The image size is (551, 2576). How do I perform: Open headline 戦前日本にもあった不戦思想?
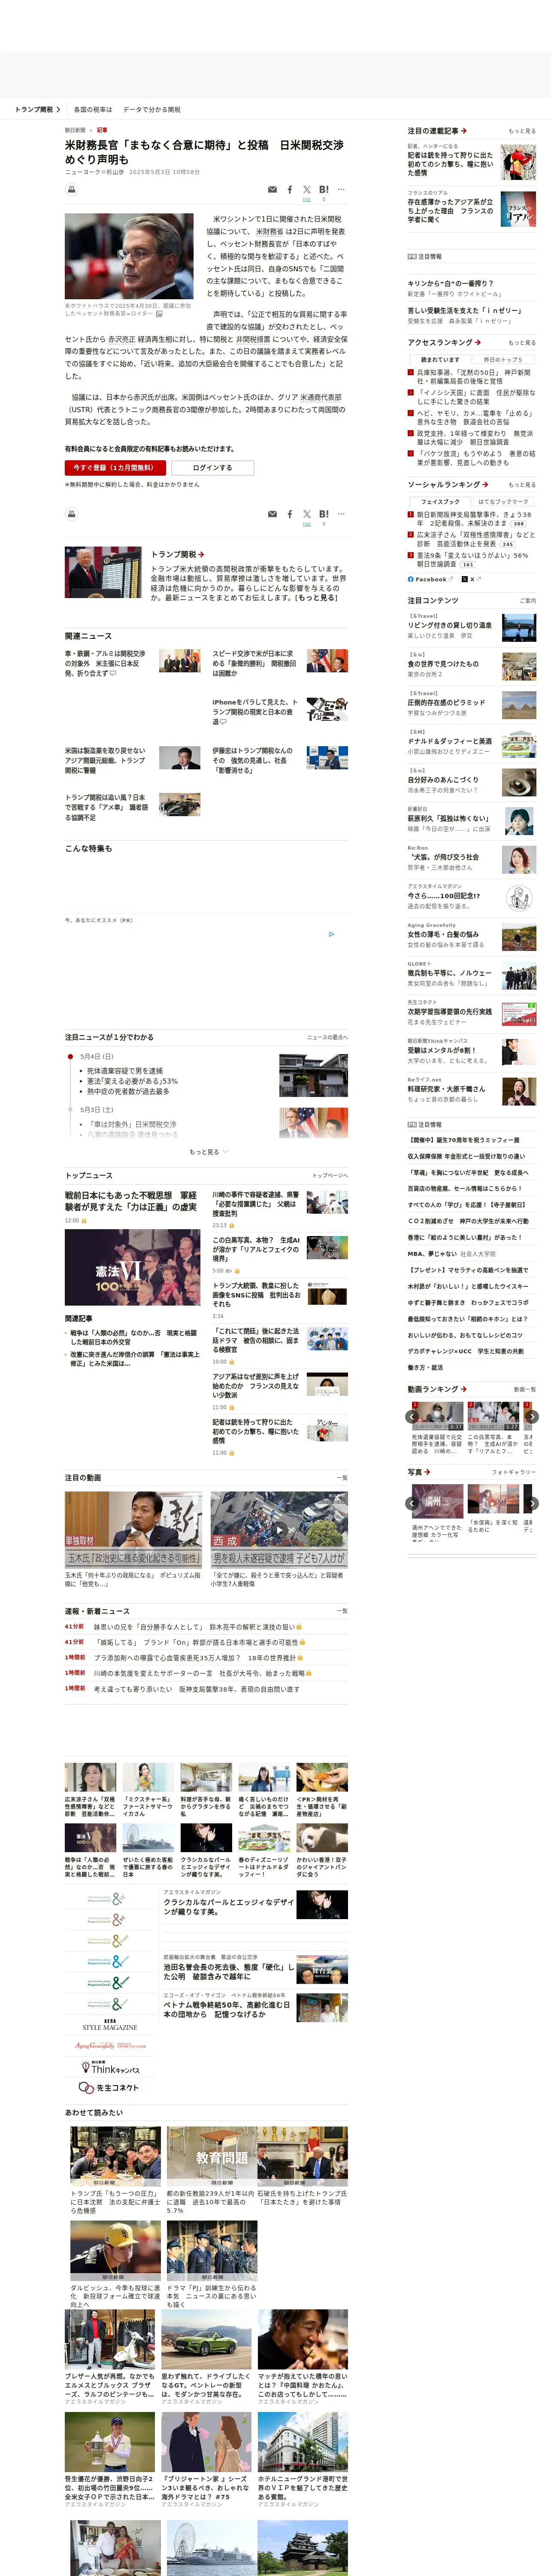[131, 1201]
